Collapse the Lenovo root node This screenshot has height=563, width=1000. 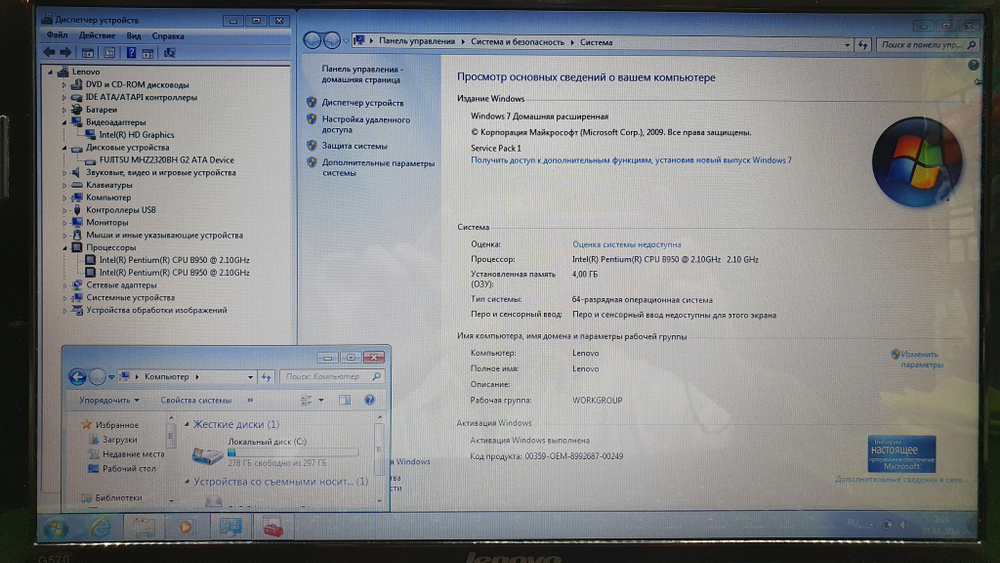(x=51, y=72)
